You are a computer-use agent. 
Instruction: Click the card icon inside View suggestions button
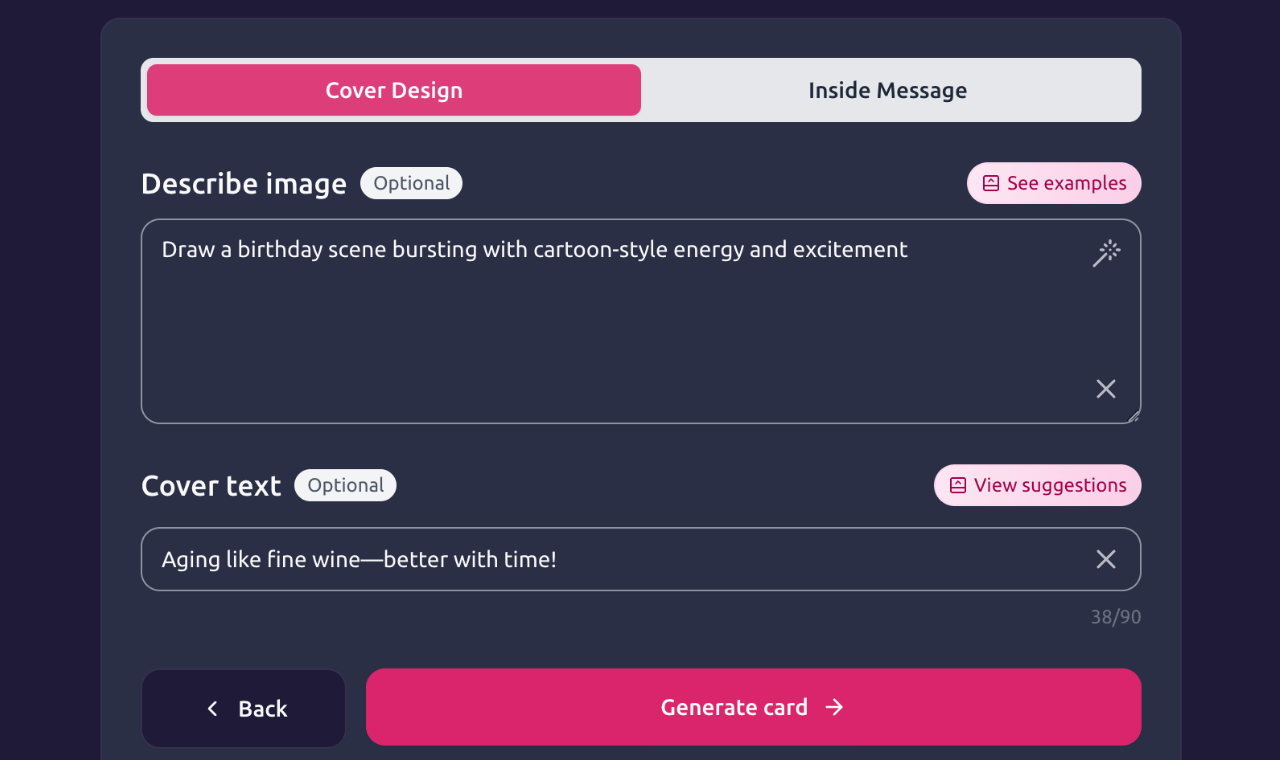[x=958, y=484]
